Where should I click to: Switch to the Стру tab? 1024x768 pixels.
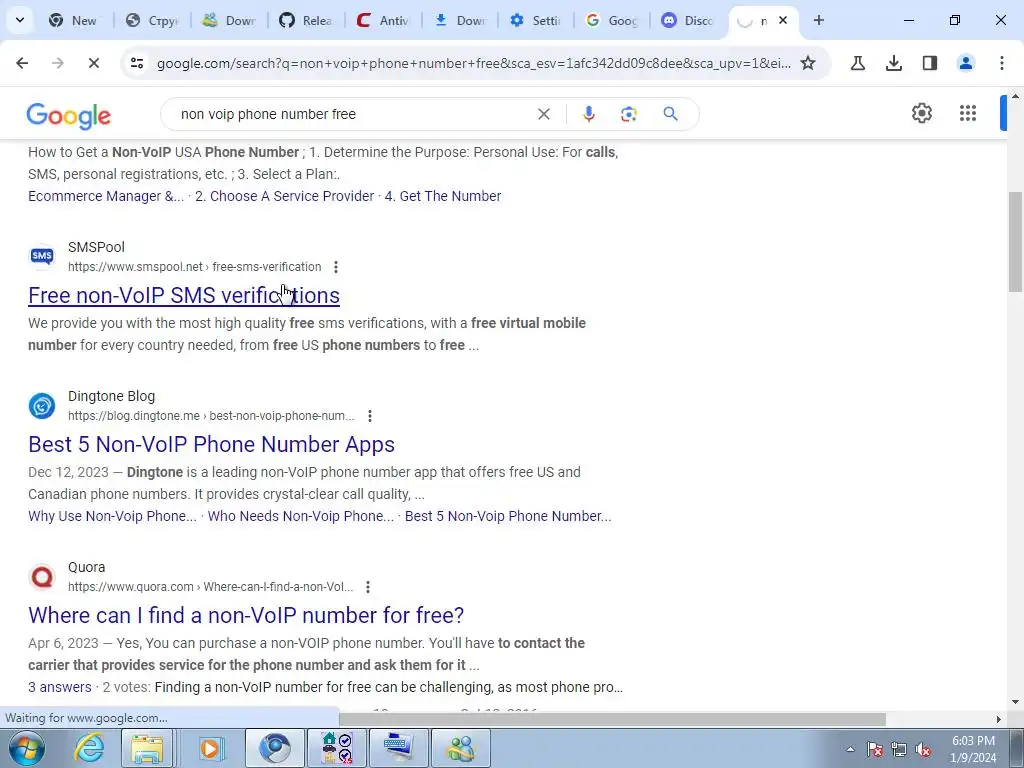[152, 20]
